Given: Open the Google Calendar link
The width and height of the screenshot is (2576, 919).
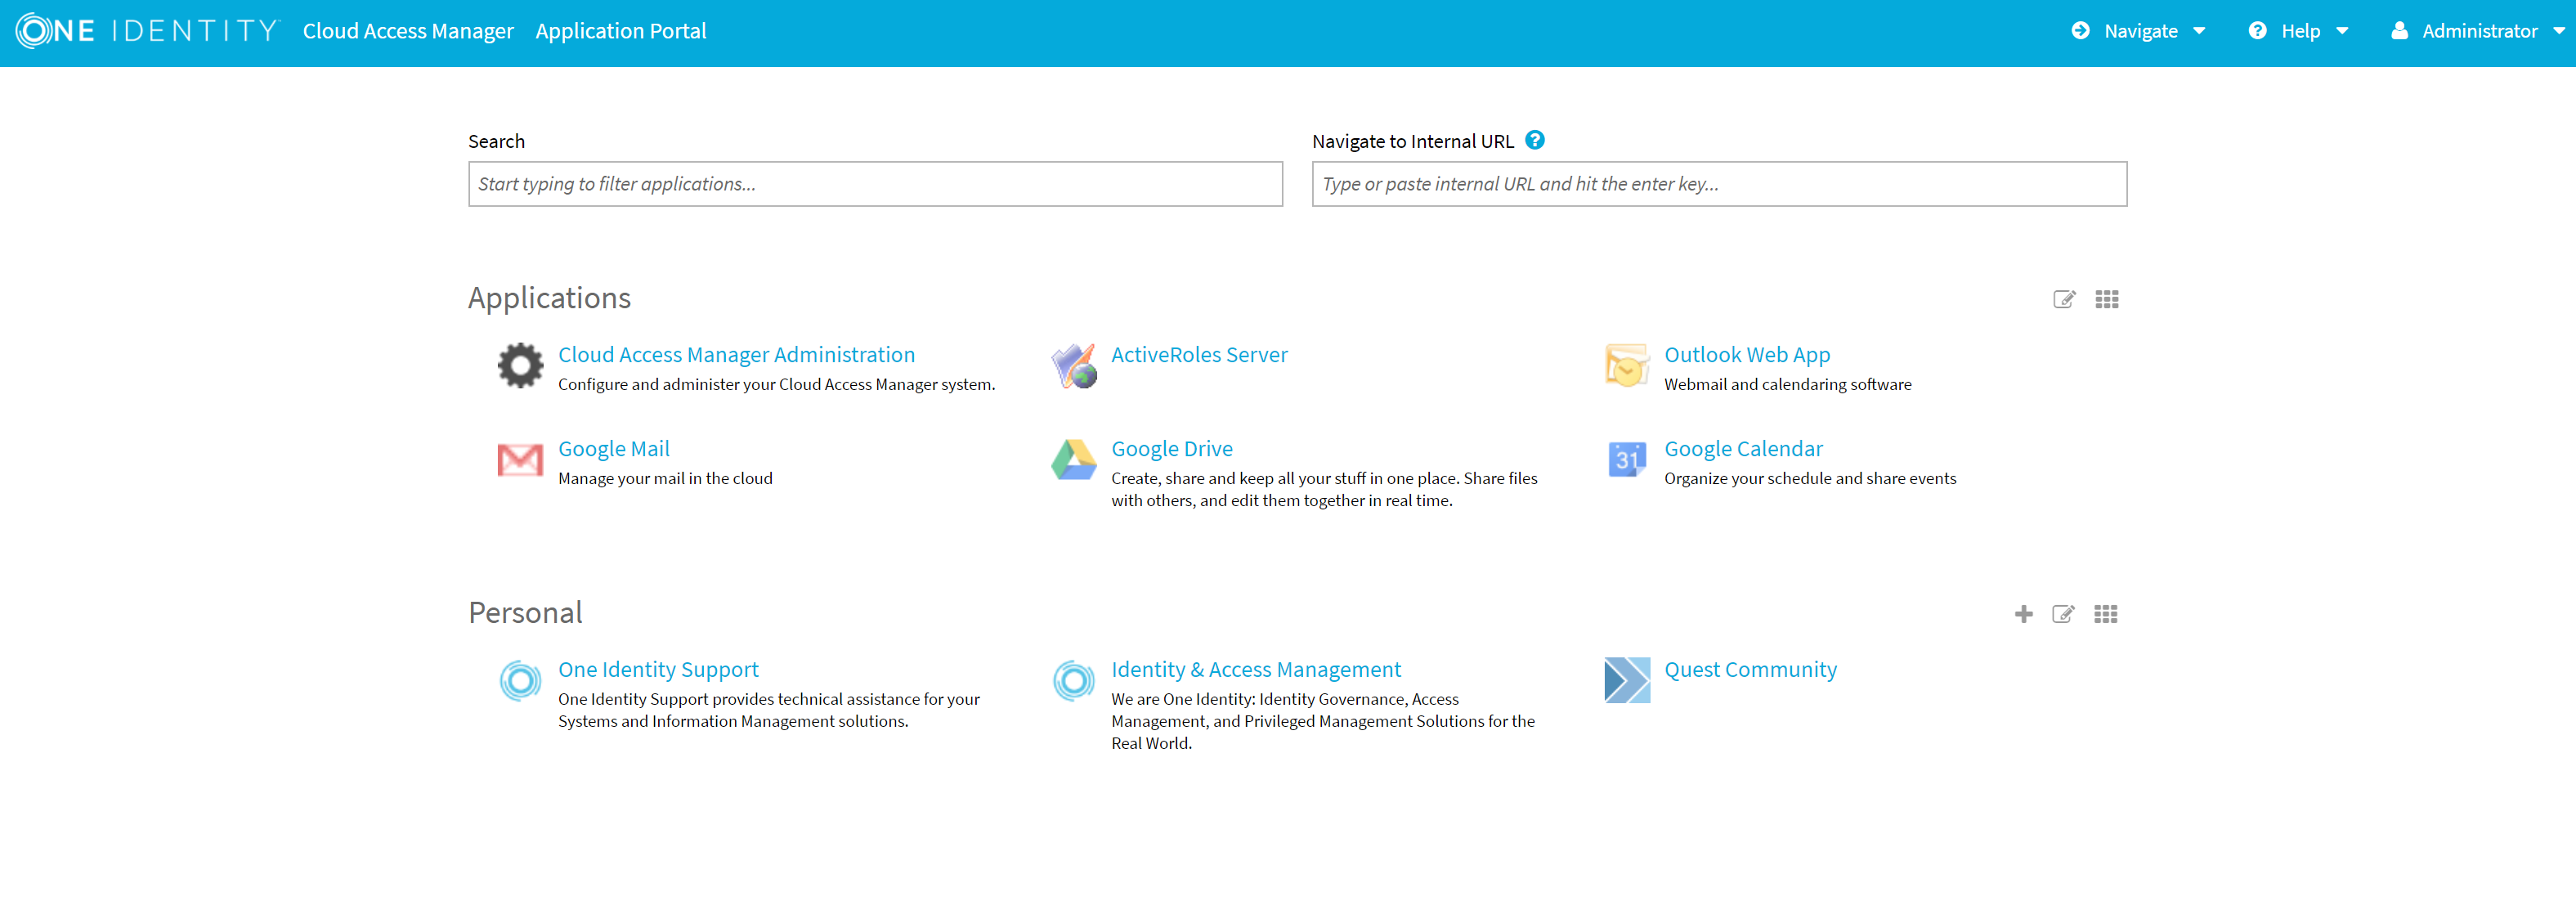Looking at the screenshot, I should pos(1743,449).
